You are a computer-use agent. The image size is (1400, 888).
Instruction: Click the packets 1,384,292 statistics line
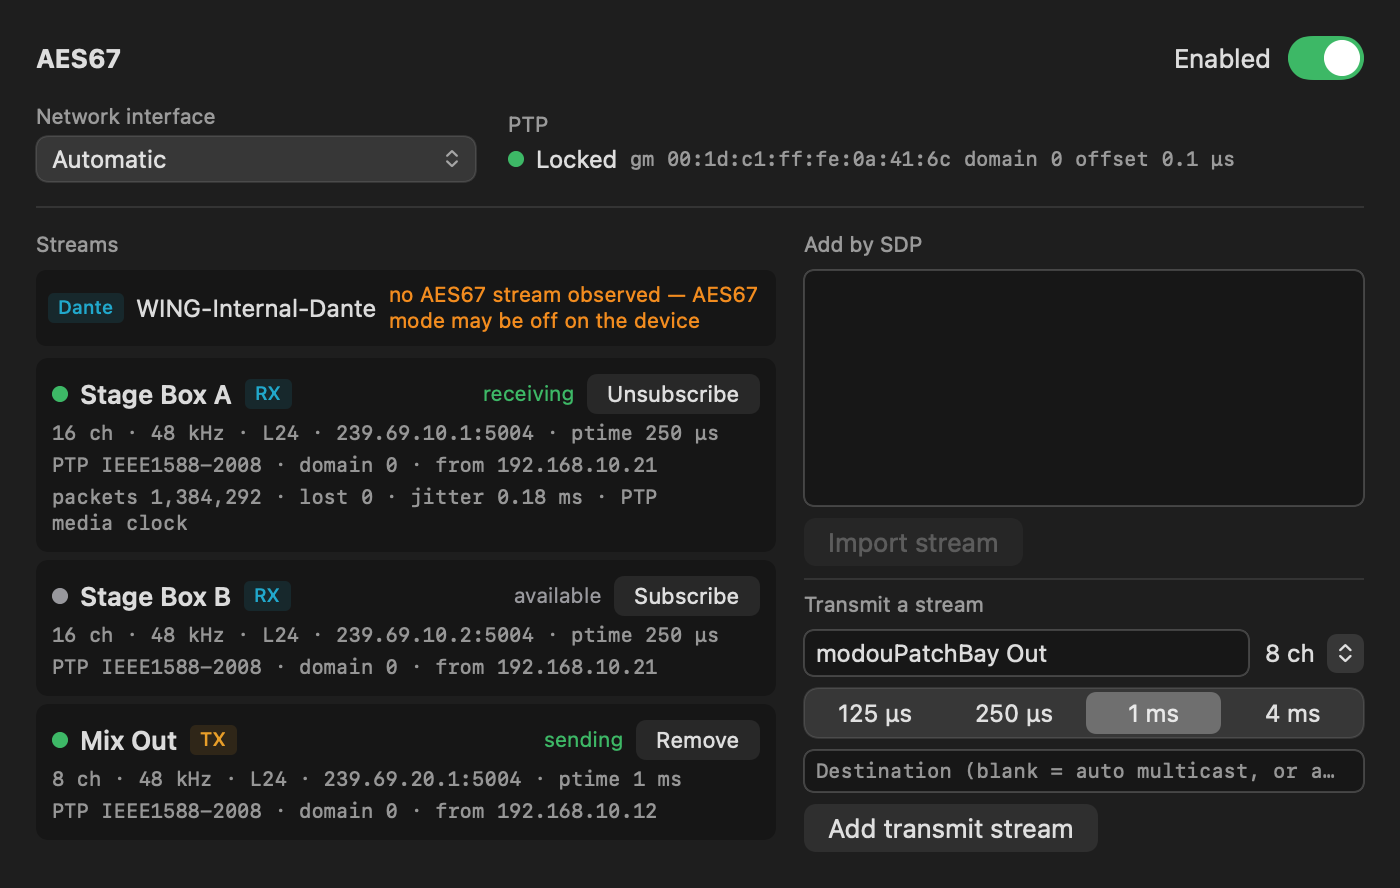355,510
